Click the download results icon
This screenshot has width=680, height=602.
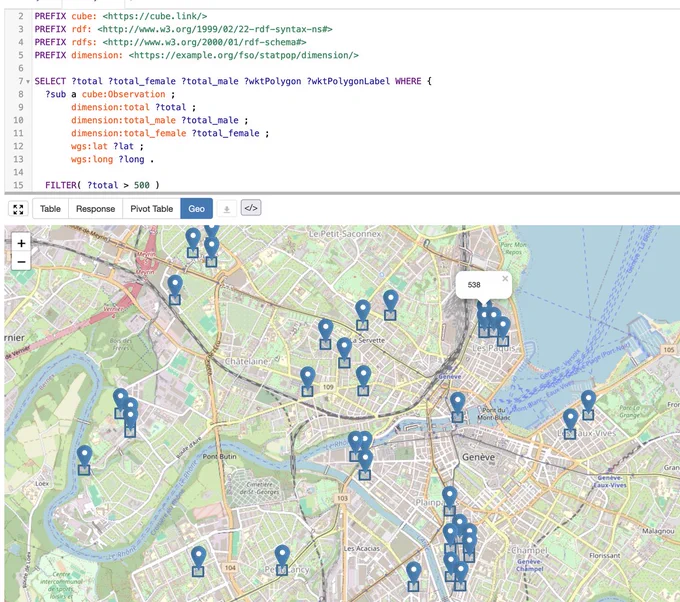[226, 209]
